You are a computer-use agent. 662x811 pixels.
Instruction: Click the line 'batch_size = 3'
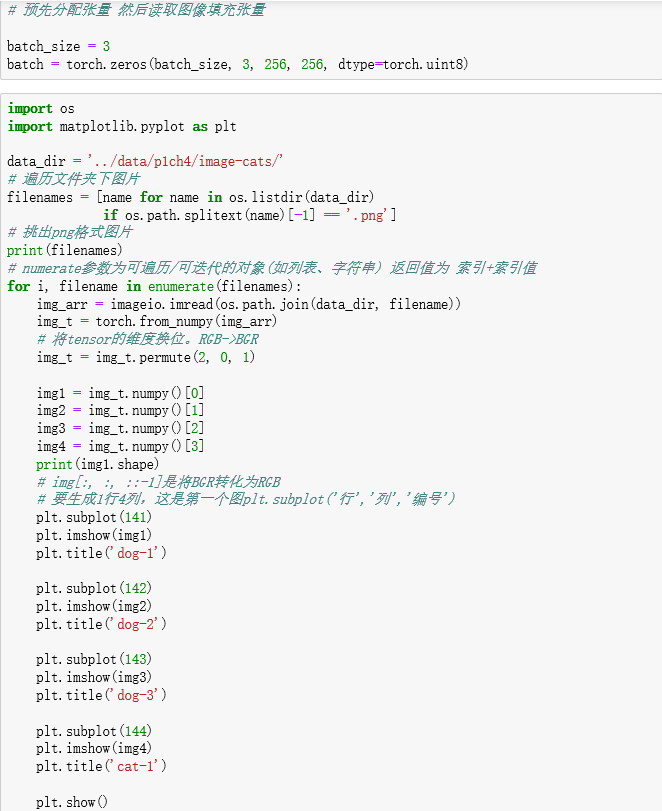[58, 47]
